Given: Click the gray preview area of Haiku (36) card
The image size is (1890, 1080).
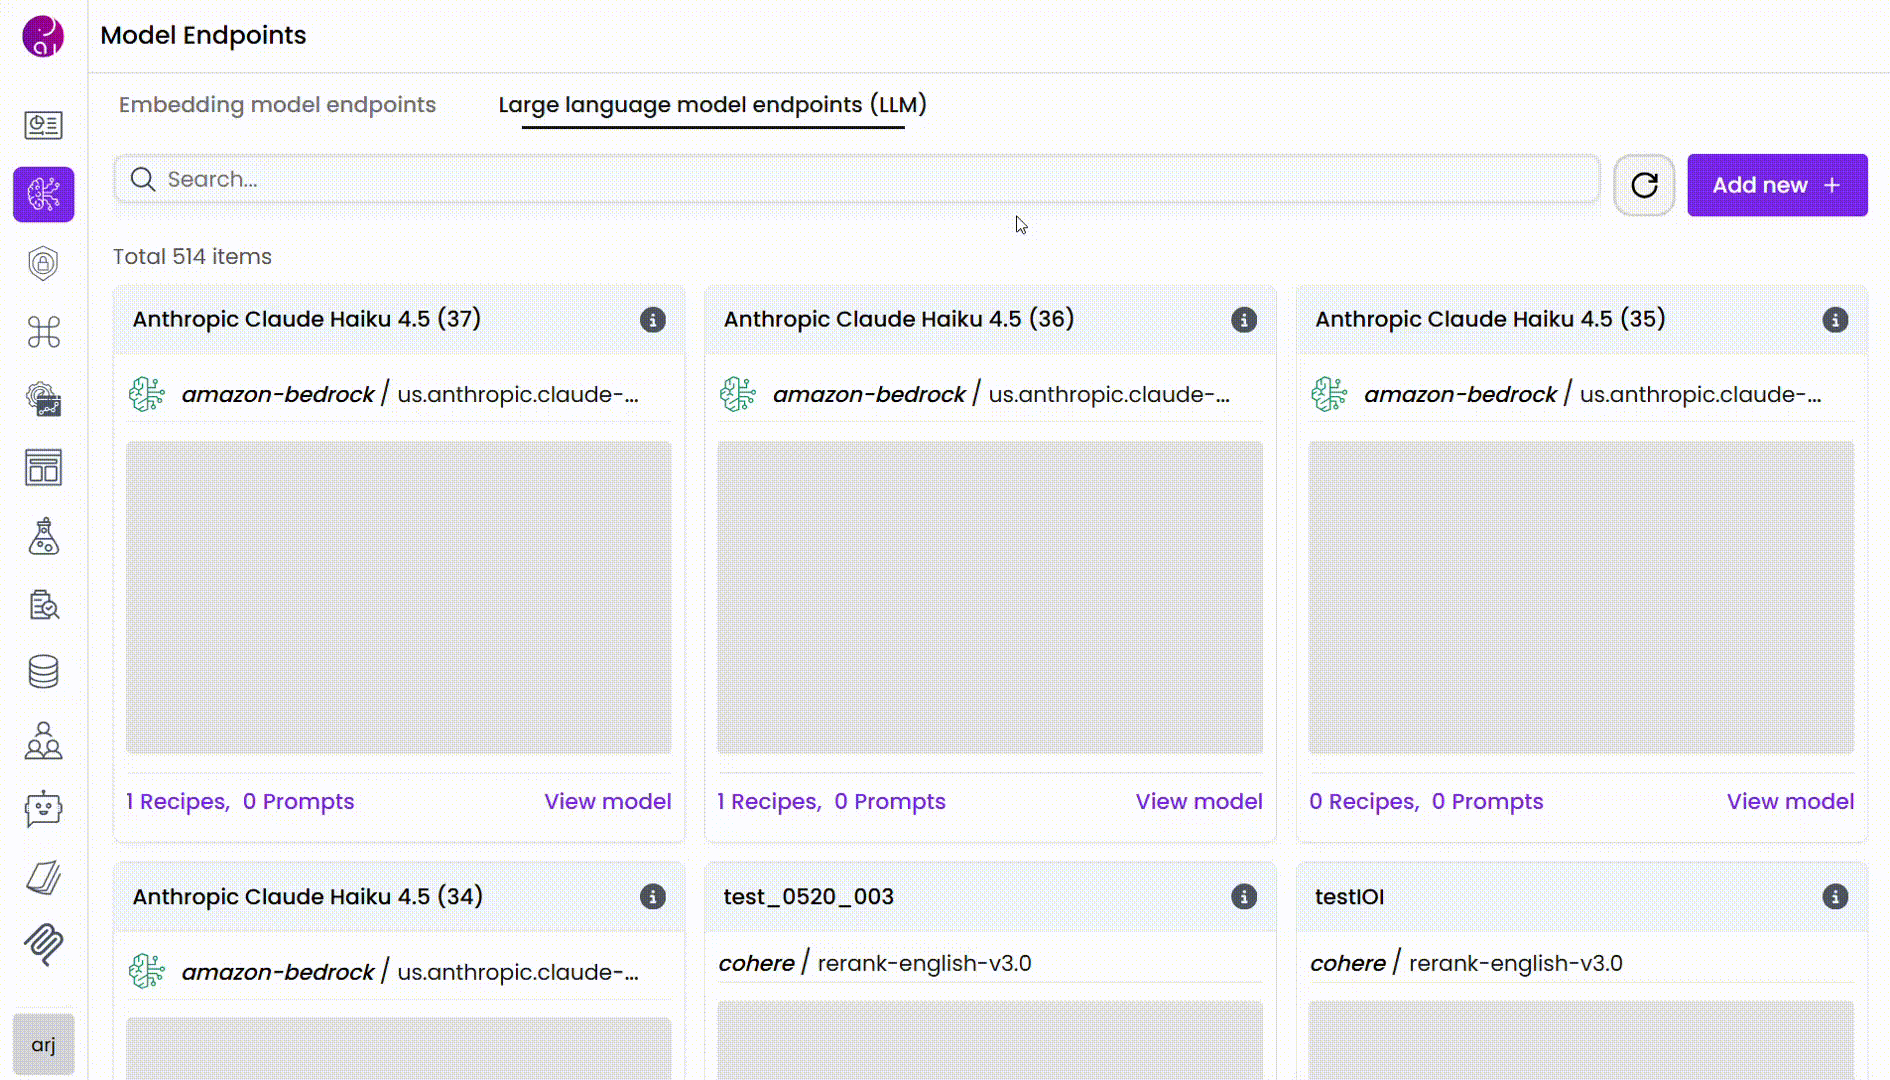Looking at the screenshot, I should point(990,597).
